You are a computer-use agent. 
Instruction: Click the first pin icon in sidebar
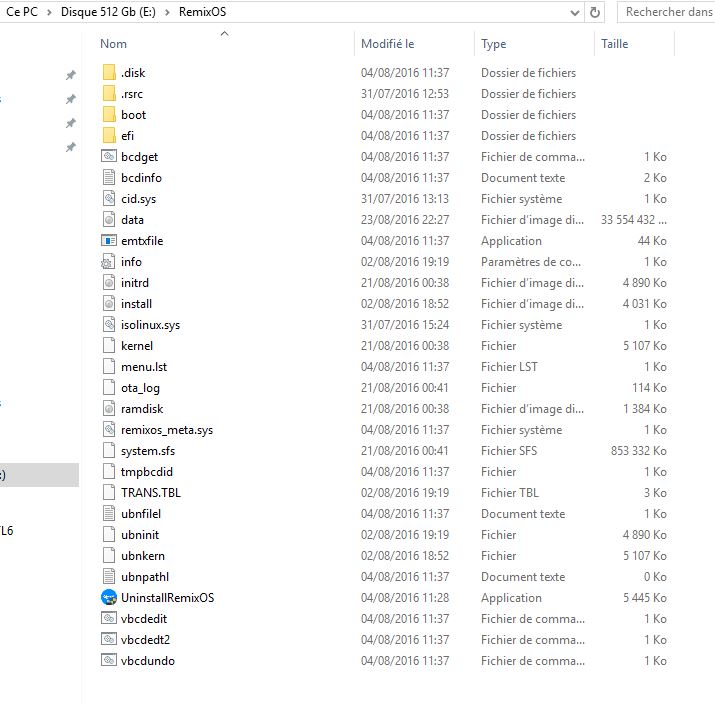[71, 75]
